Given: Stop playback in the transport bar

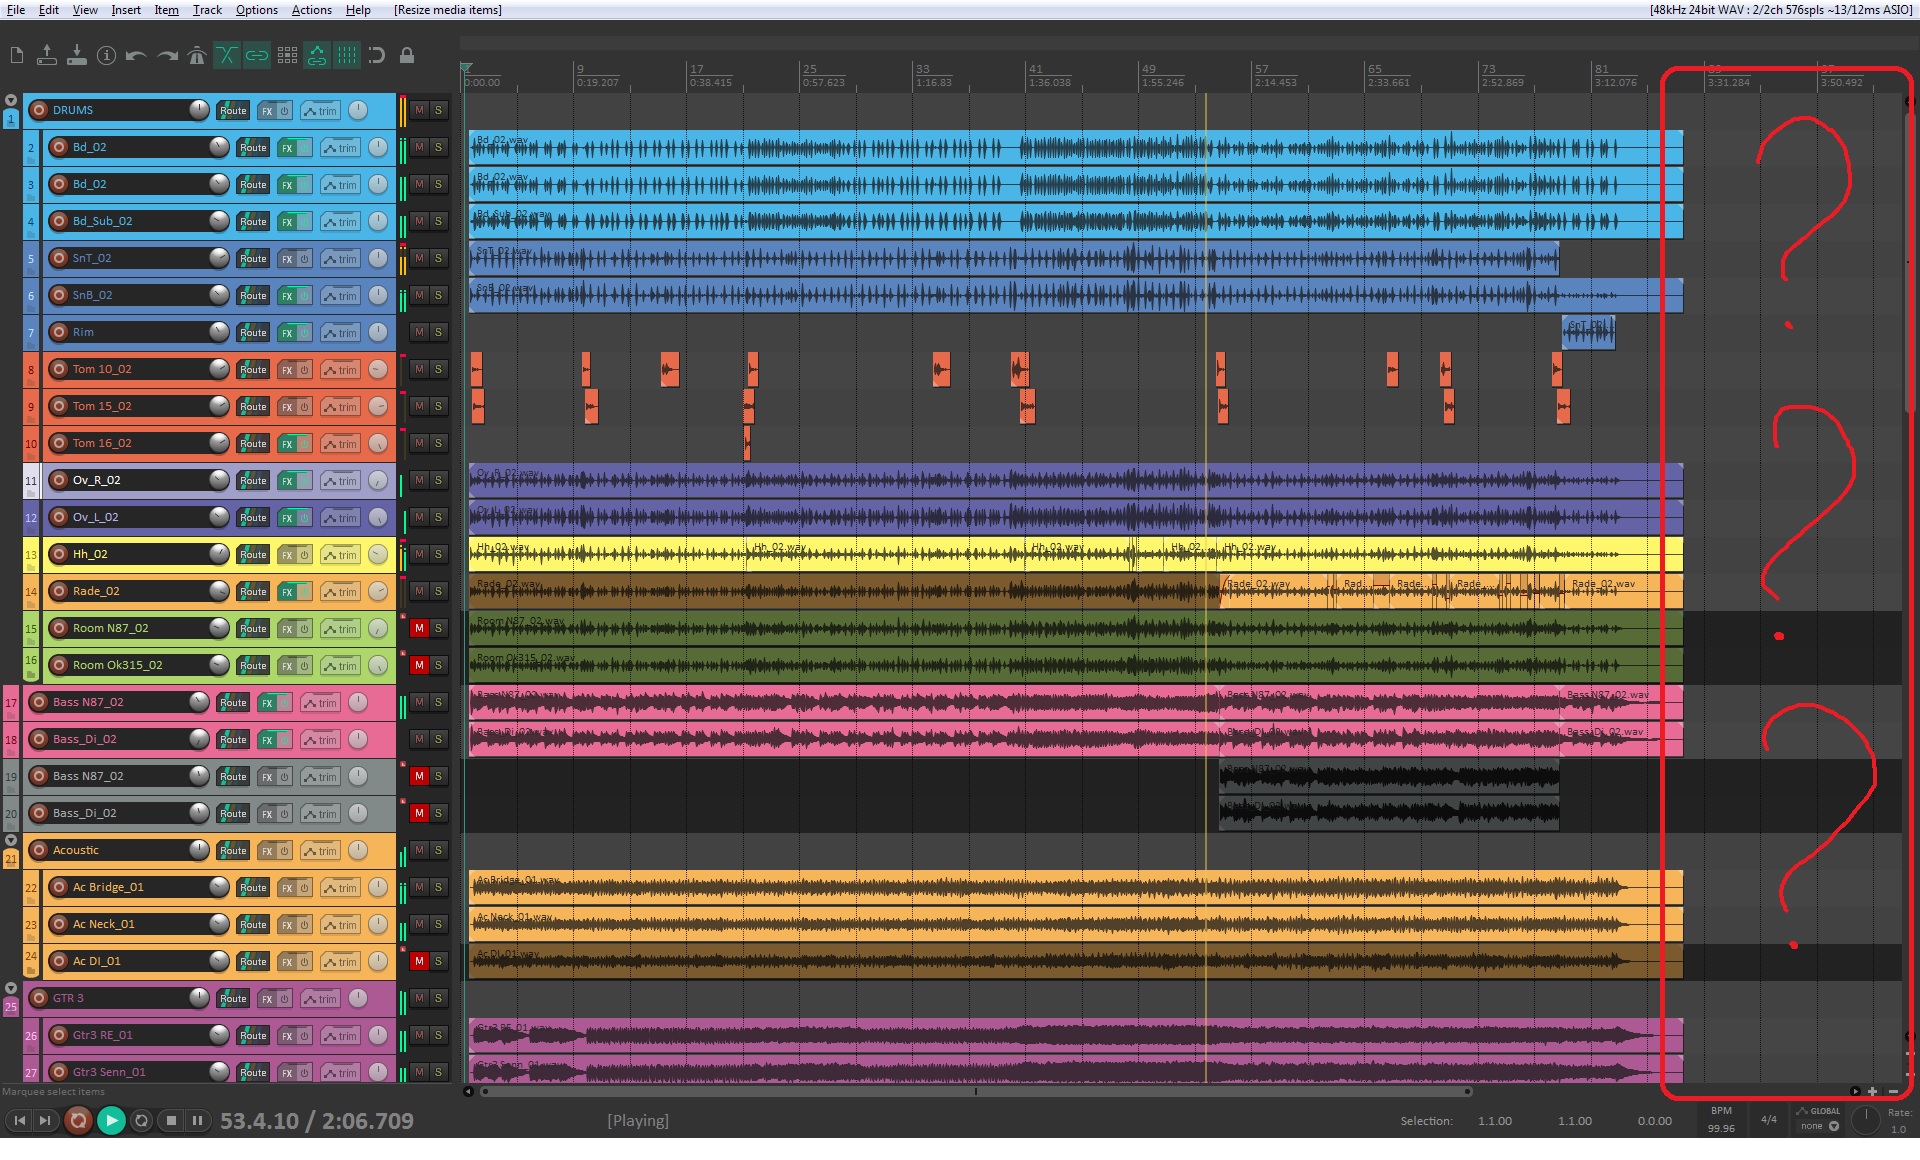Looking at the screenshot, I should pos(171,1121).
